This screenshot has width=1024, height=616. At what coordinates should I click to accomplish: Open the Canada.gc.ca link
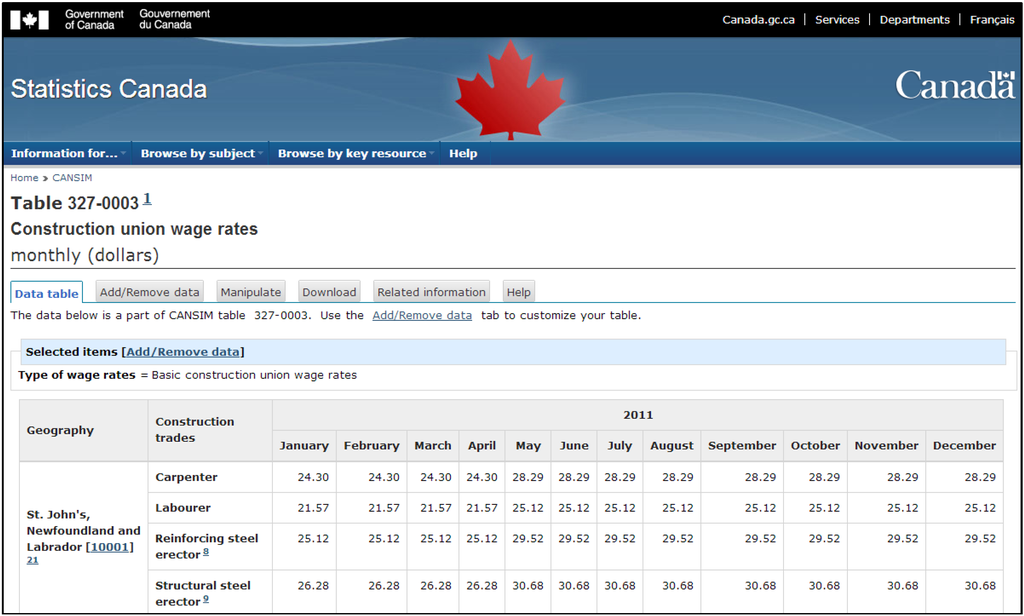click(758, 20)
